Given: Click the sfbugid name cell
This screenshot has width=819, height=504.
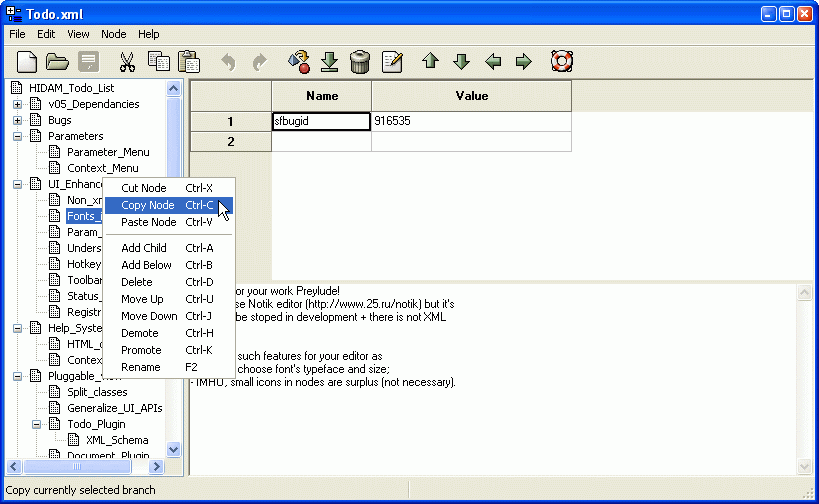Looking at the screenshot, I should [321, 121].
